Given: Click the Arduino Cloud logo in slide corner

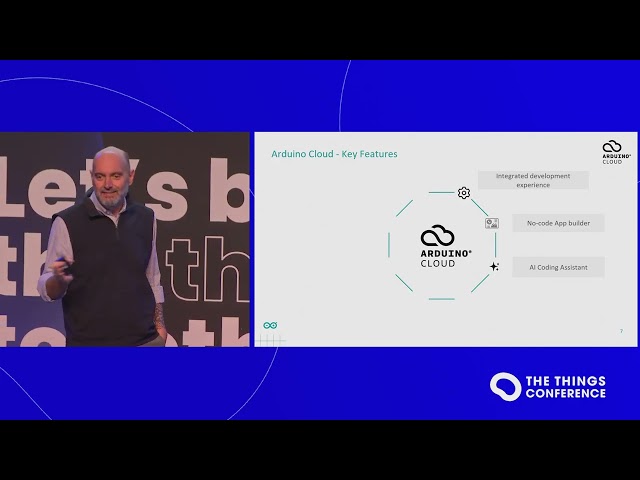Looking at the screenshot, I should [616, 152].
